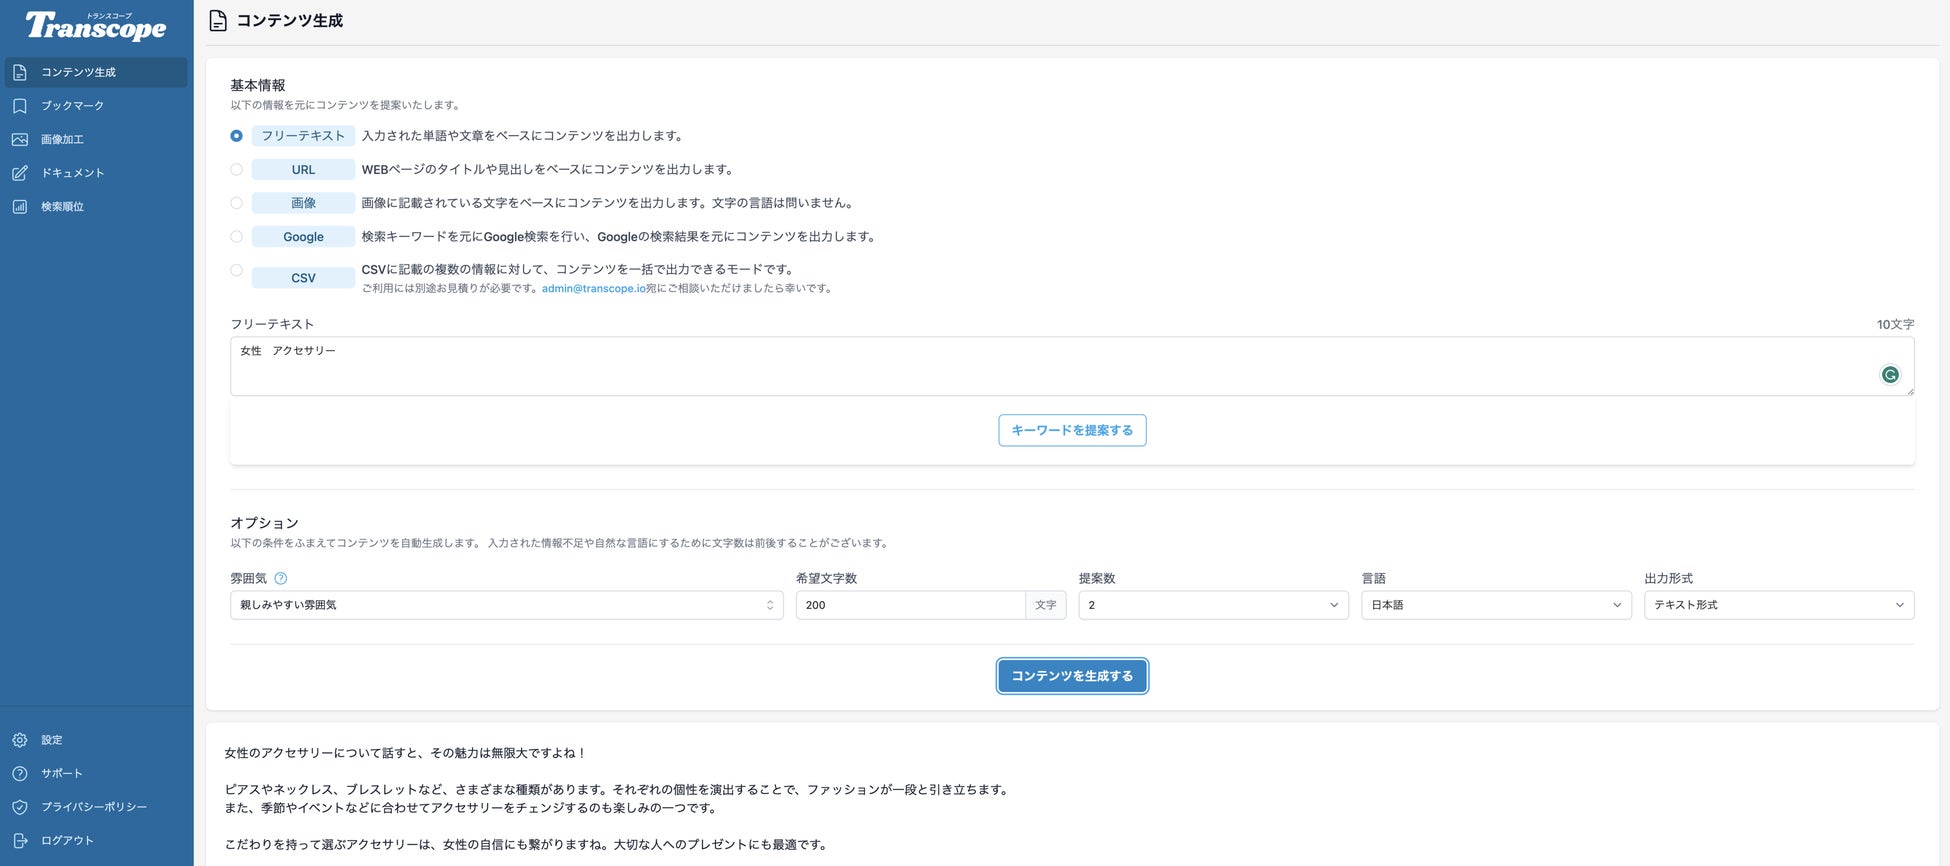The image size is (1950, 866).
Task: Click the ドキュメント pencil icon
Action: [x=20, y=173]
